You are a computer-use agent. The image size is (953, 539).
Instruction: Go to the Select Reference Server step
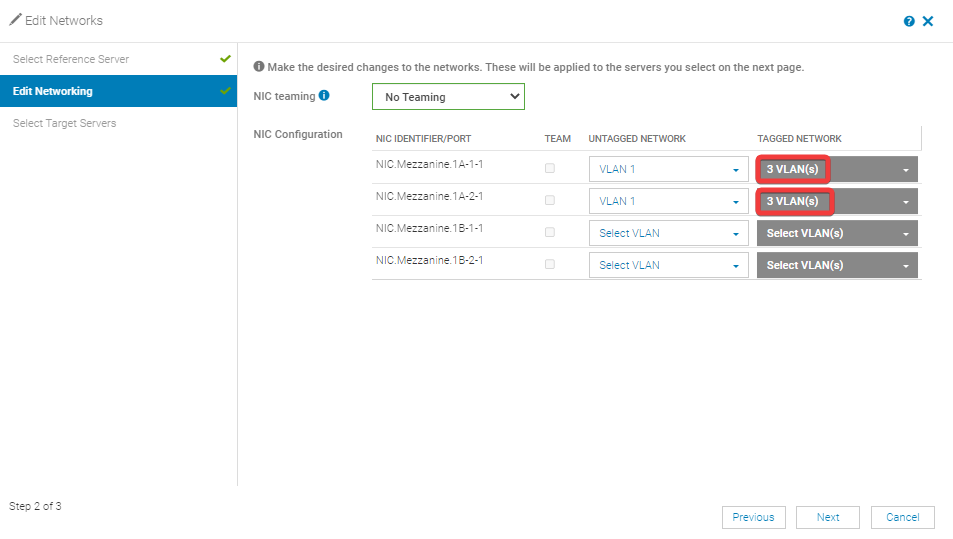71,59
